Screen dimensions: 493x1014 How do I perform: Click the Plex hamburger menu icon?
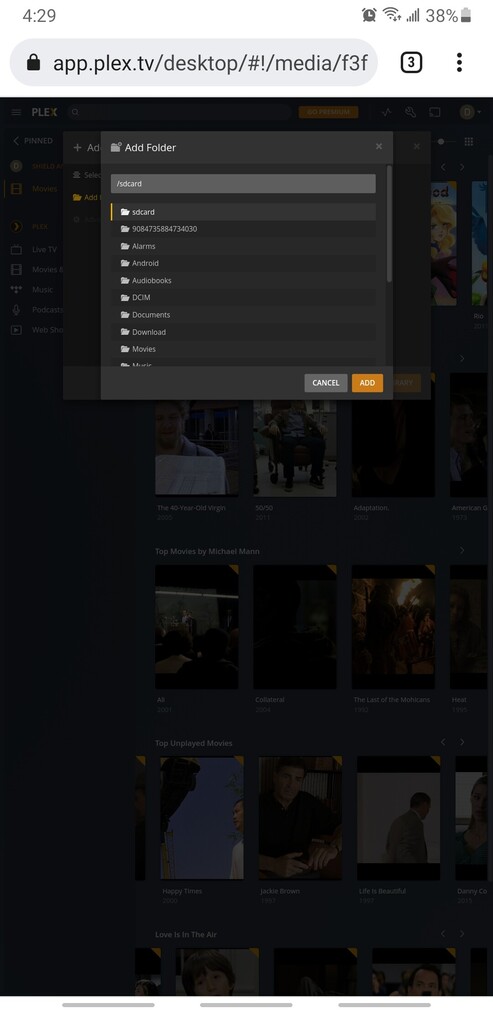click(x=16, y=112)
